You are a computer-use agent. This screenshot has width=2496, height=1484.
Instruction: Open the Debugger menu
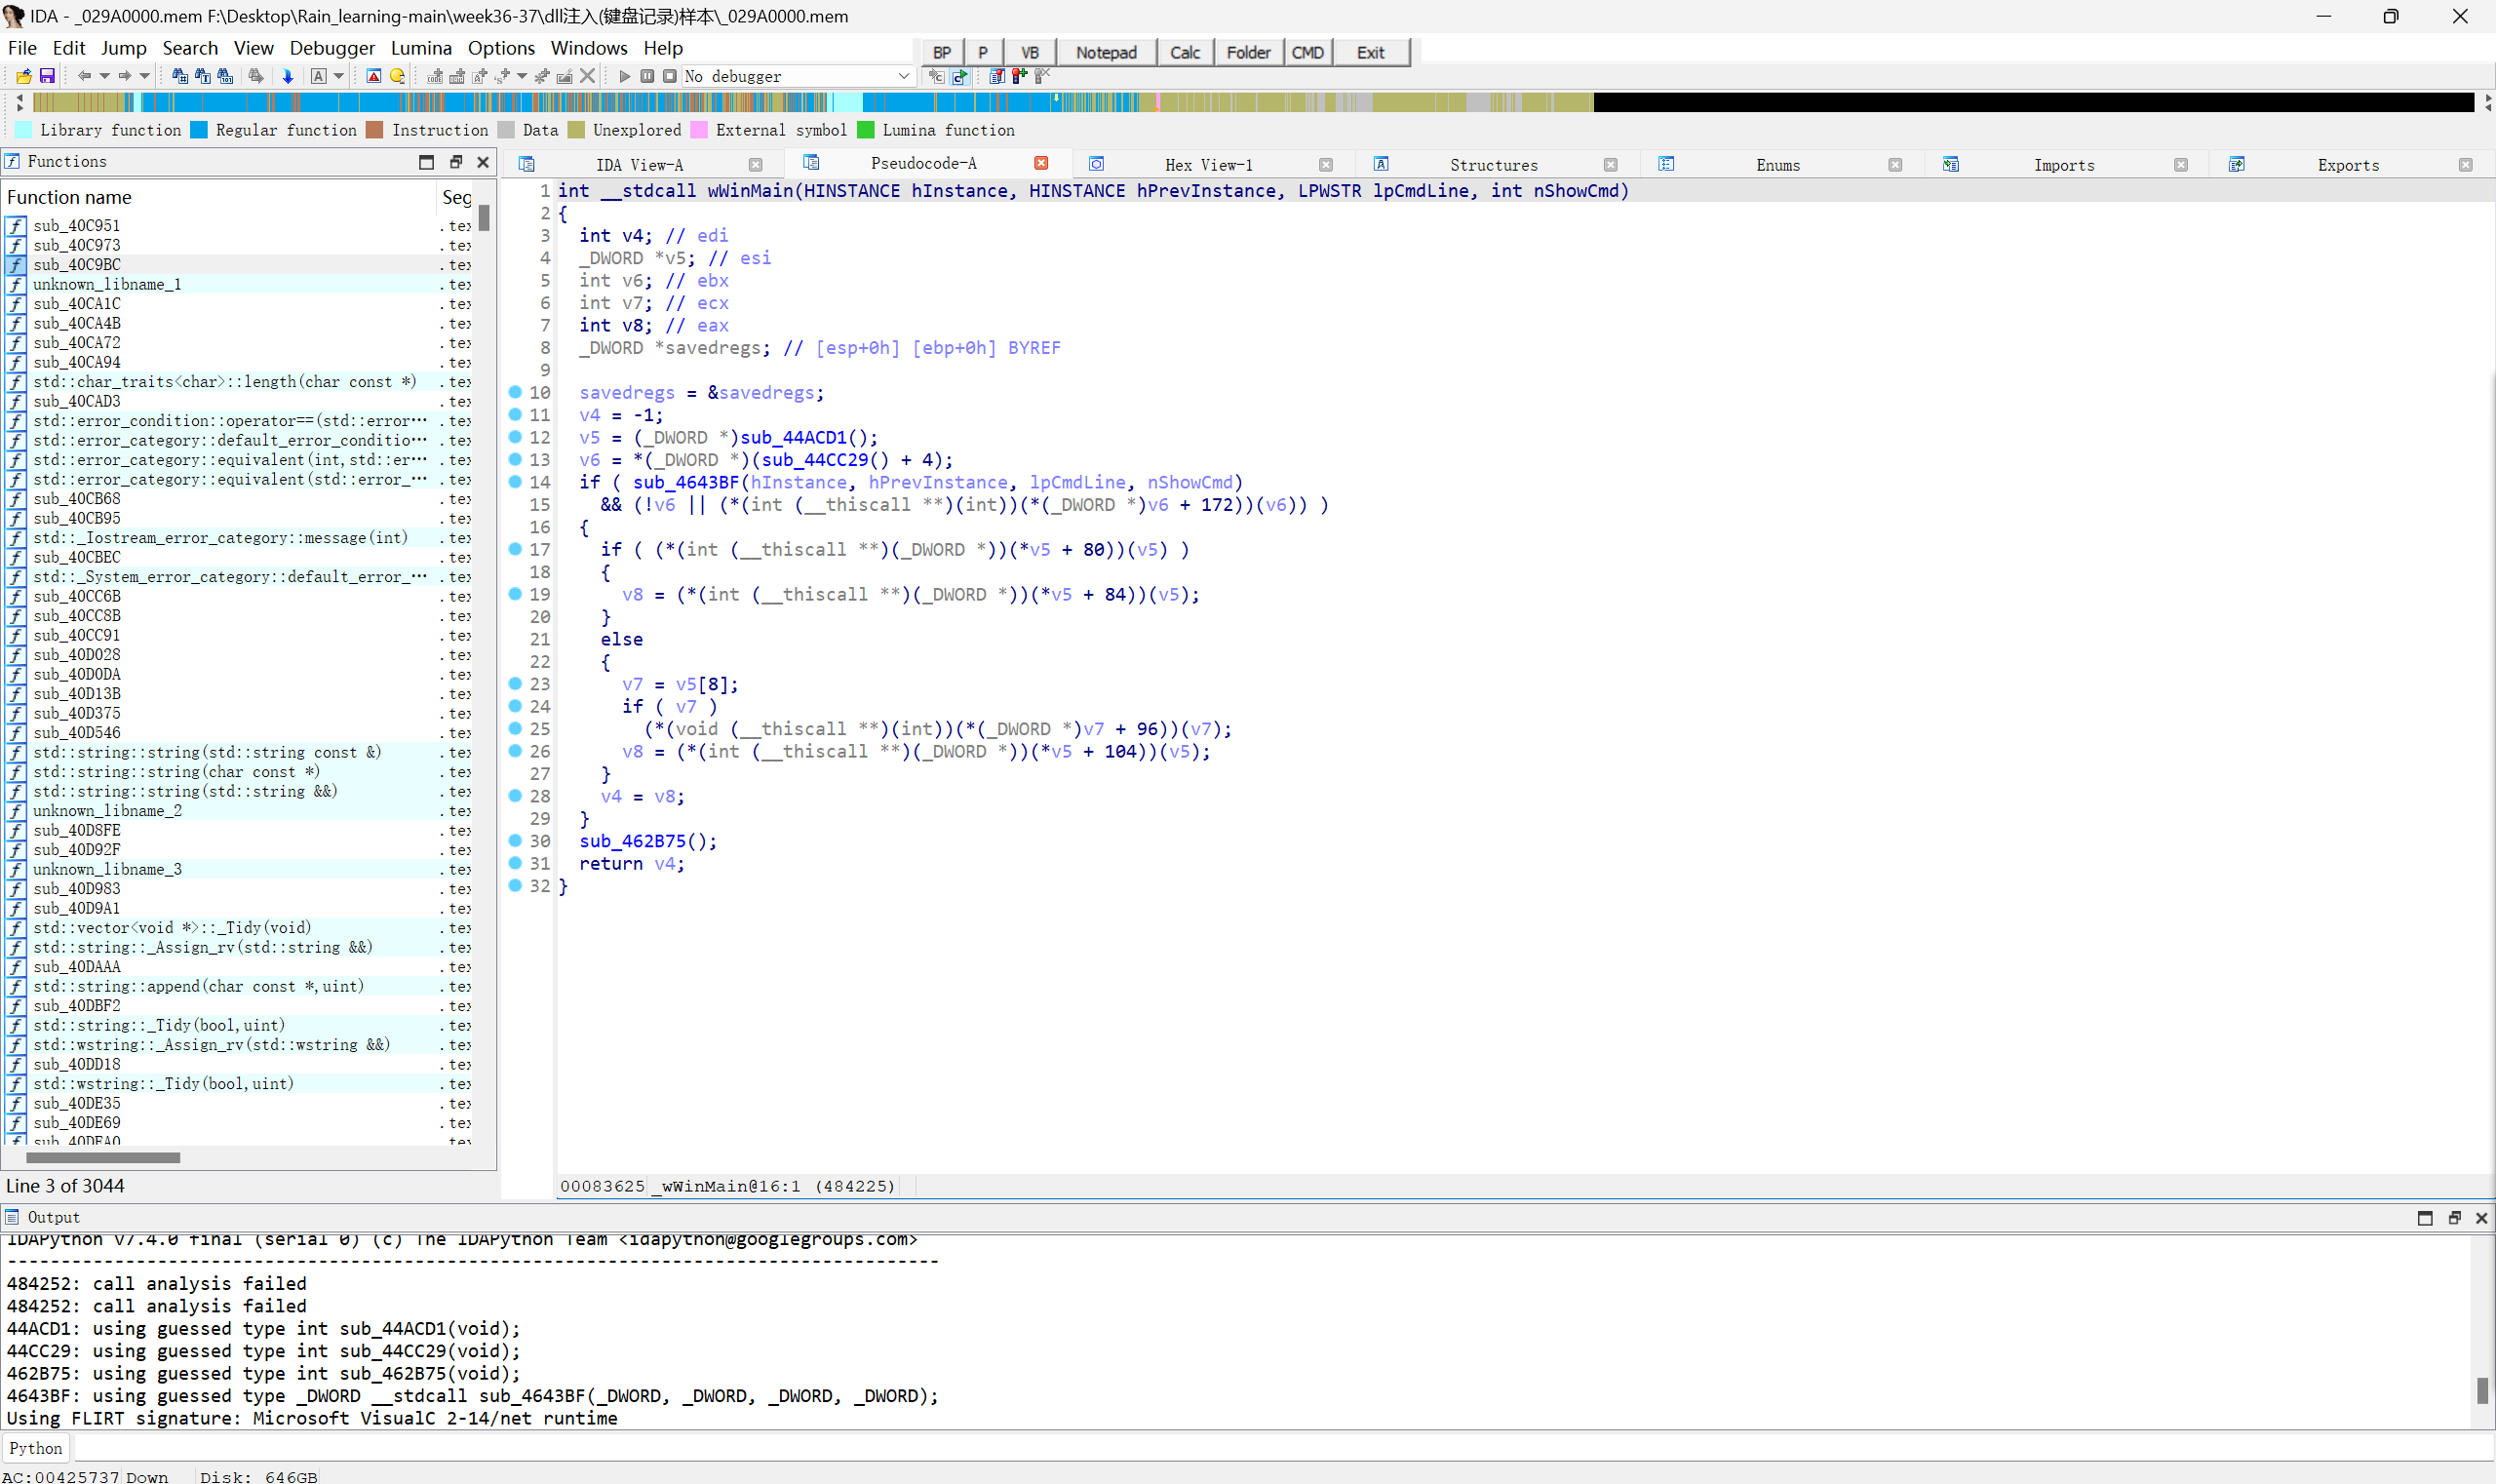pos(332,48)
